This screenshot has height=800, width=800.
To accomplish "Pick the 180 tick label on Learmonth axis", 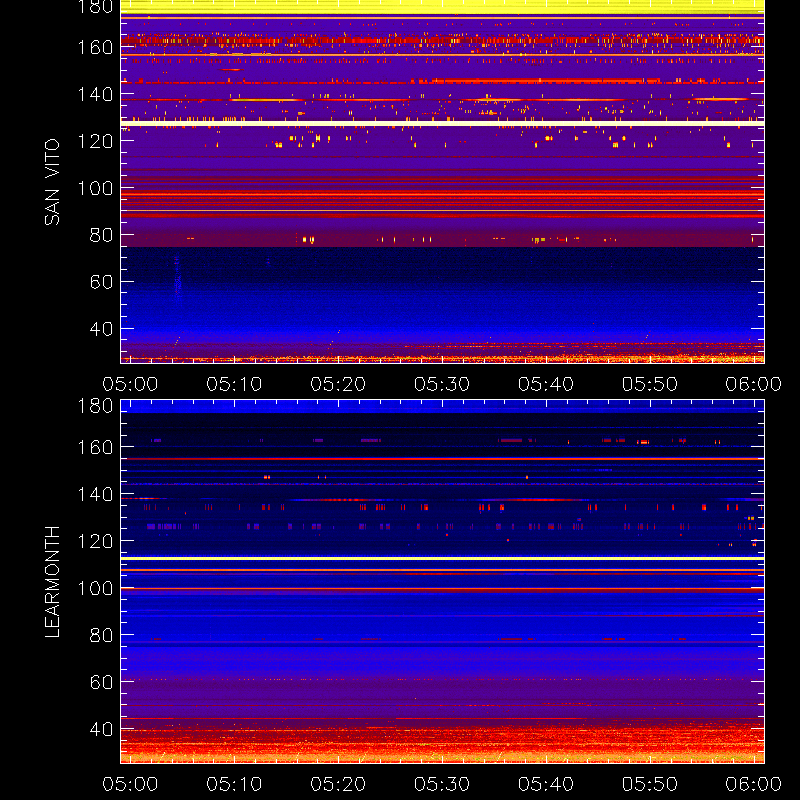I will pos(95,406).
